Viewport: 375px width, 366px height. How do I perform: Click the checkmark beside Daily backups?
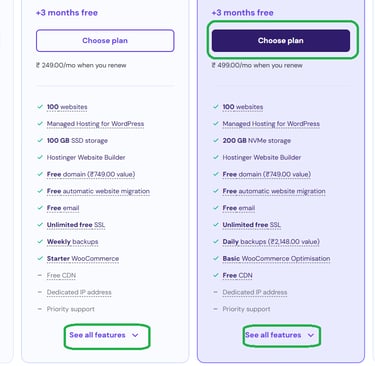click(x=216, y=241)
